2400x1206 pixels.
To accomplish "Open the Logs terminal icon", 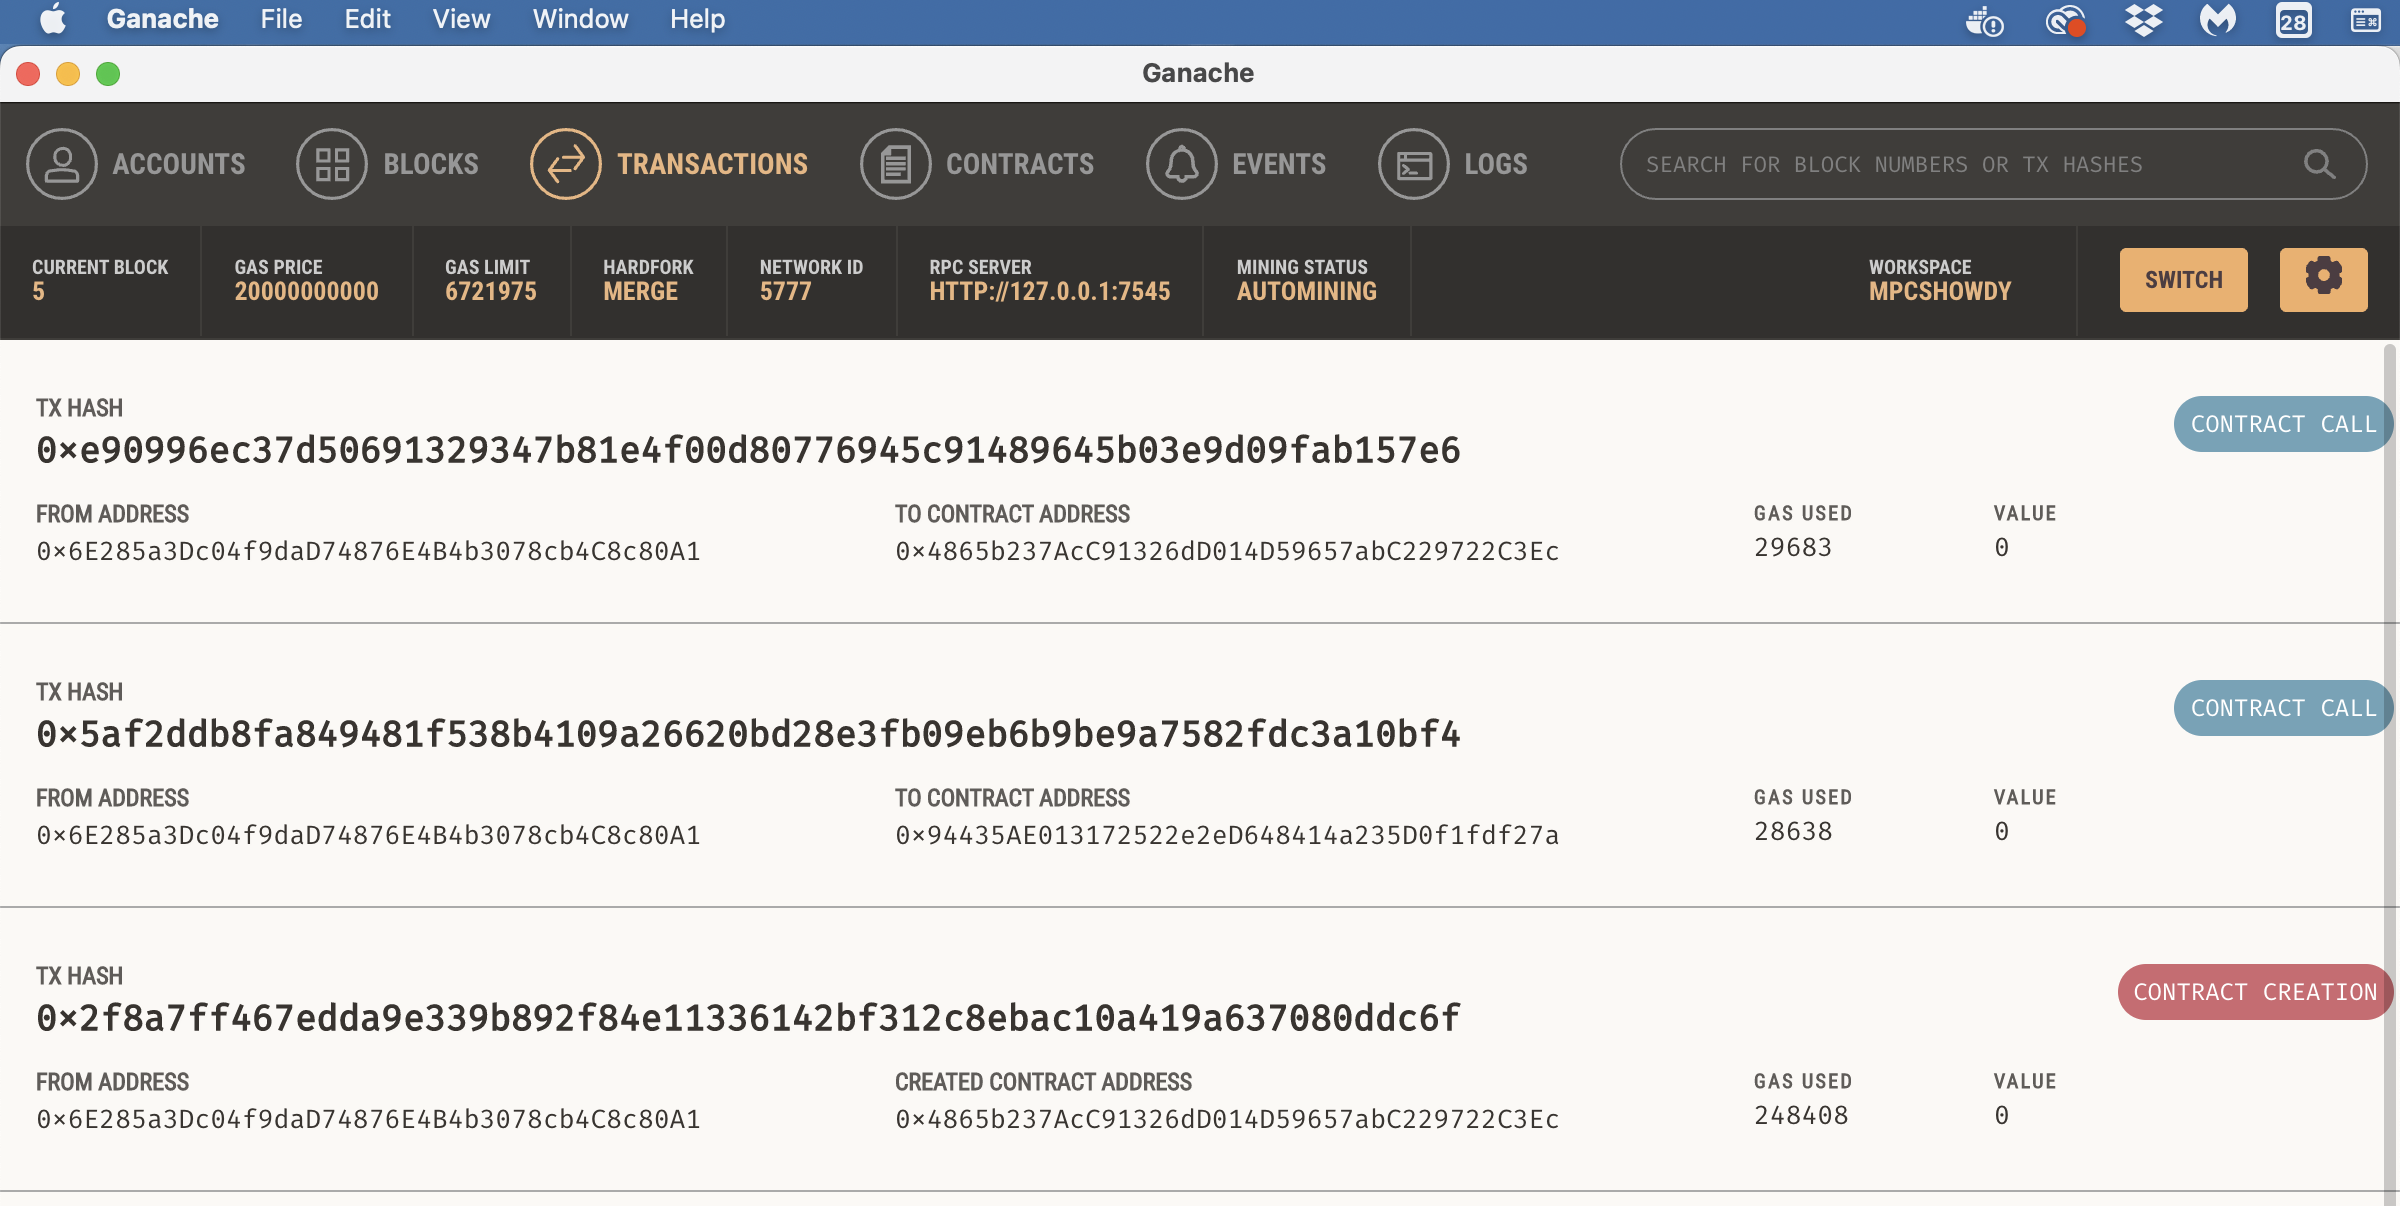I will [x=1413, y=164].
